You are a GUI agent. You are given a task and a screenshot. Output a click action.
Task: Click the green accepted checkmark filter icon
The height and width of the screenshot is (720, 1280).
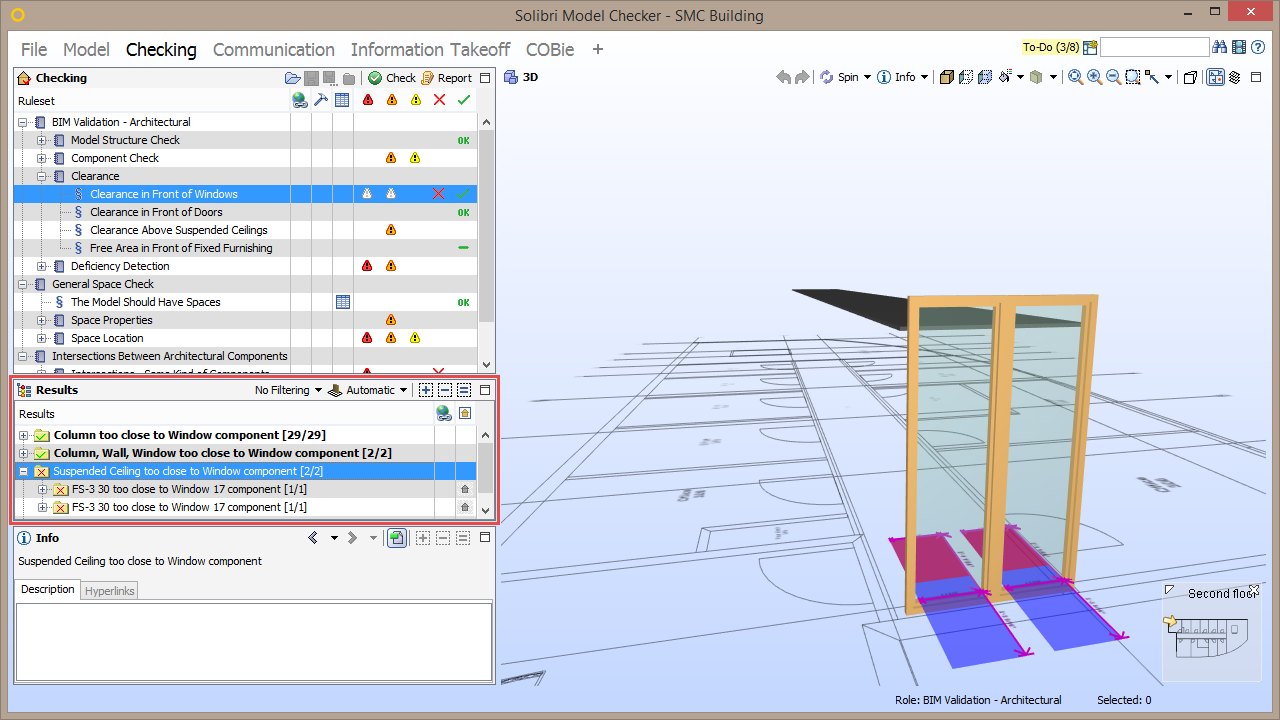(463, 100)
